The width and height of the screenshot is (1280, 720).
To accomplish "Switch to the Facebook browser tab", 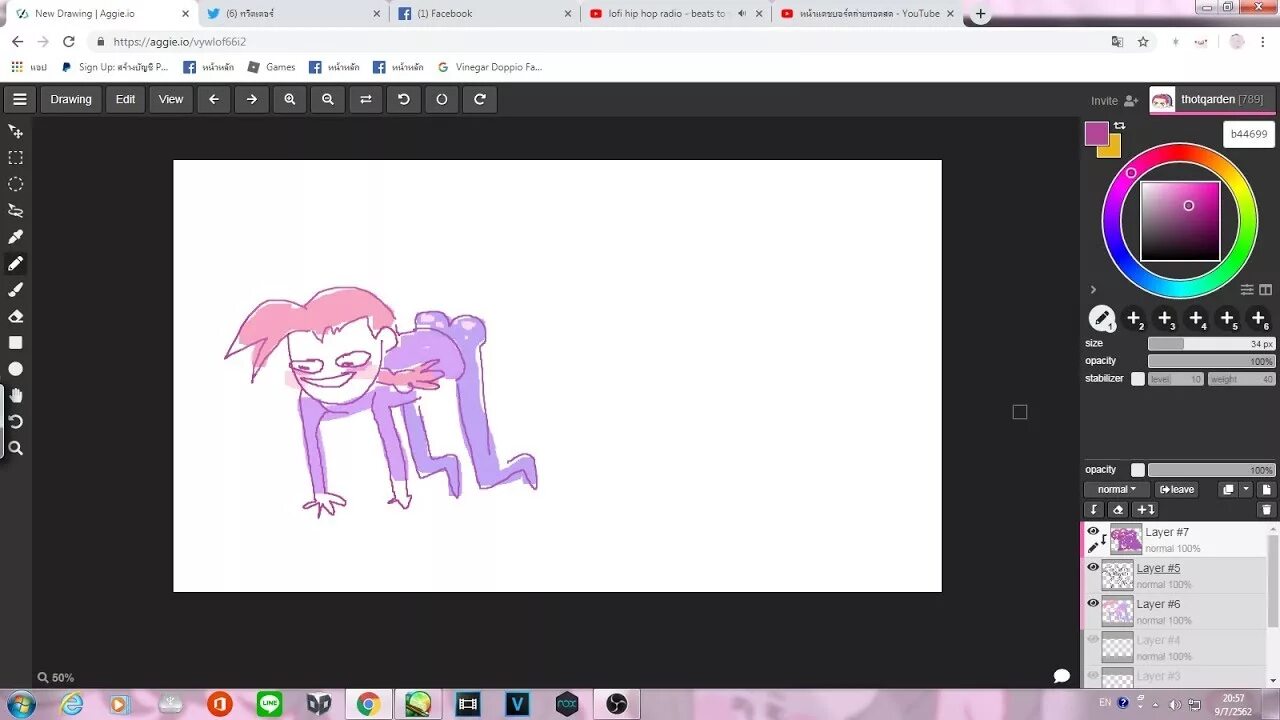I will point(484,13).
